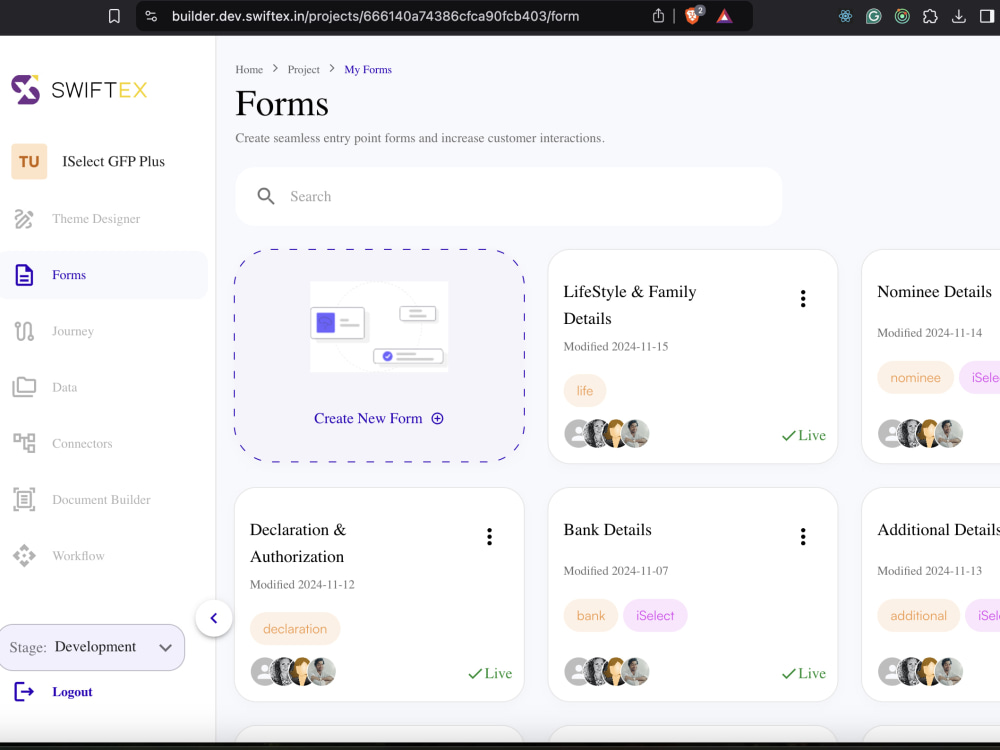Click the share icon in address bar
Viewport: 1000px width, 750px height.
(x=658, y=16)
